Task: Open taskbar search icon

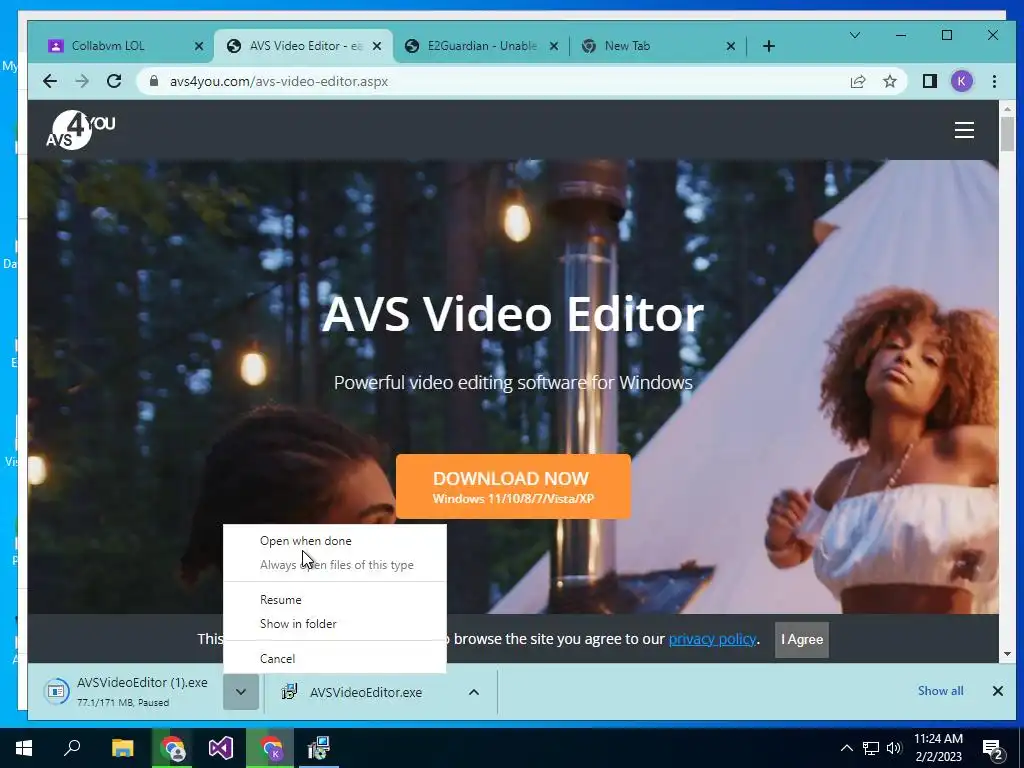Action: pos(72,748)
